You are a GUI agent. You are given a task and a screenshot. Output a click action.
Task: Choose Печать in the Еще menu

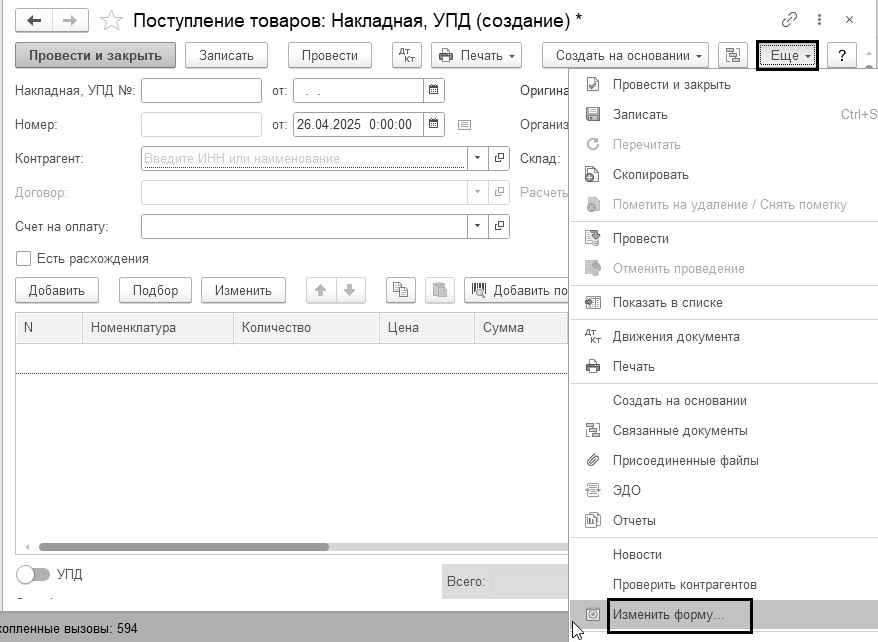tap(723, 367)
